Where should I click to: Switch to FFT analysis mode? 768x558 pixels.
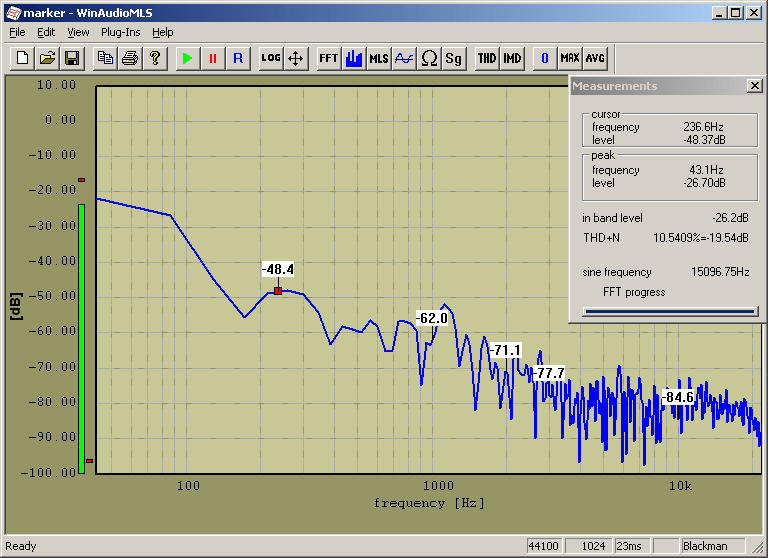pos(328,58)
